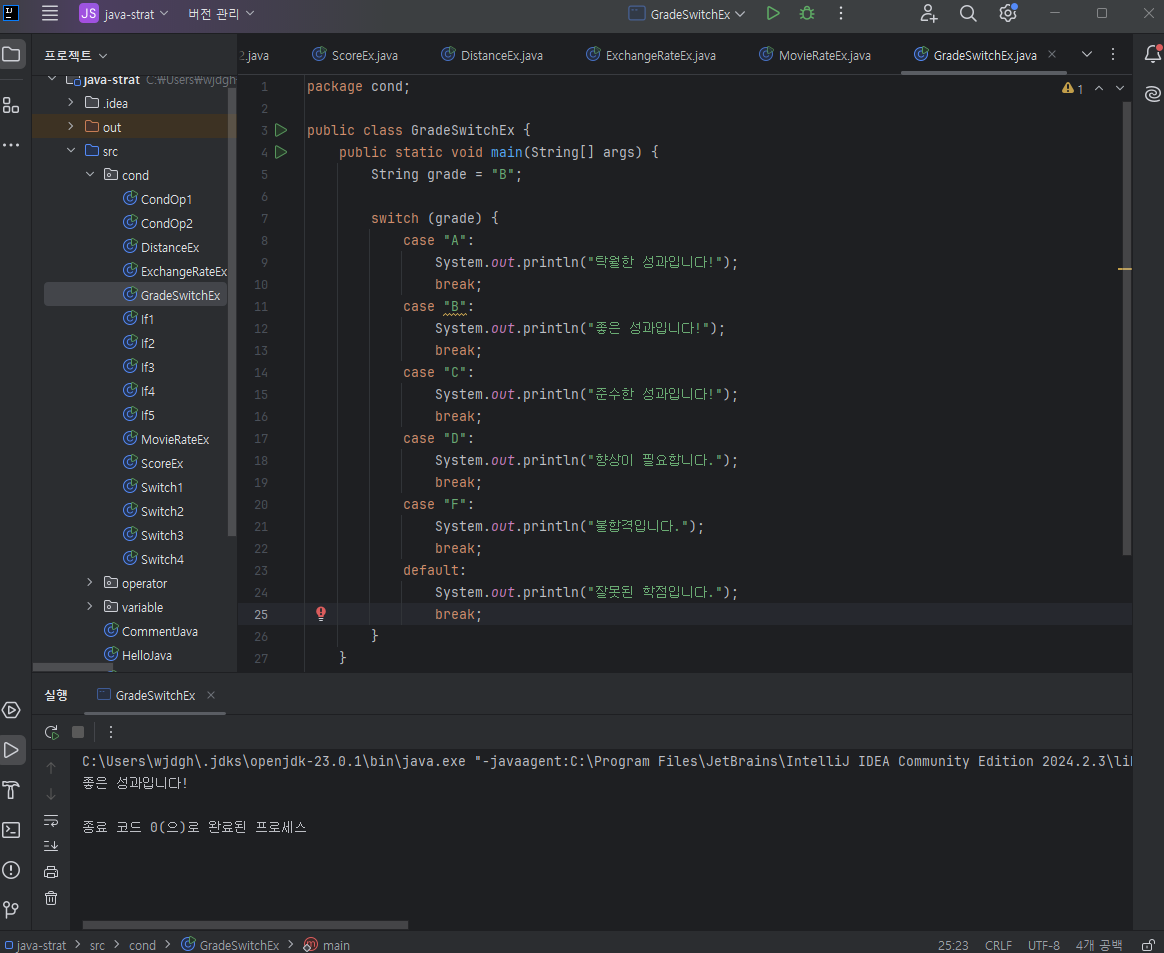Click the UTF-8 encoding status
Viewport: 1164px width, 953px height.
pos(1044,945)
